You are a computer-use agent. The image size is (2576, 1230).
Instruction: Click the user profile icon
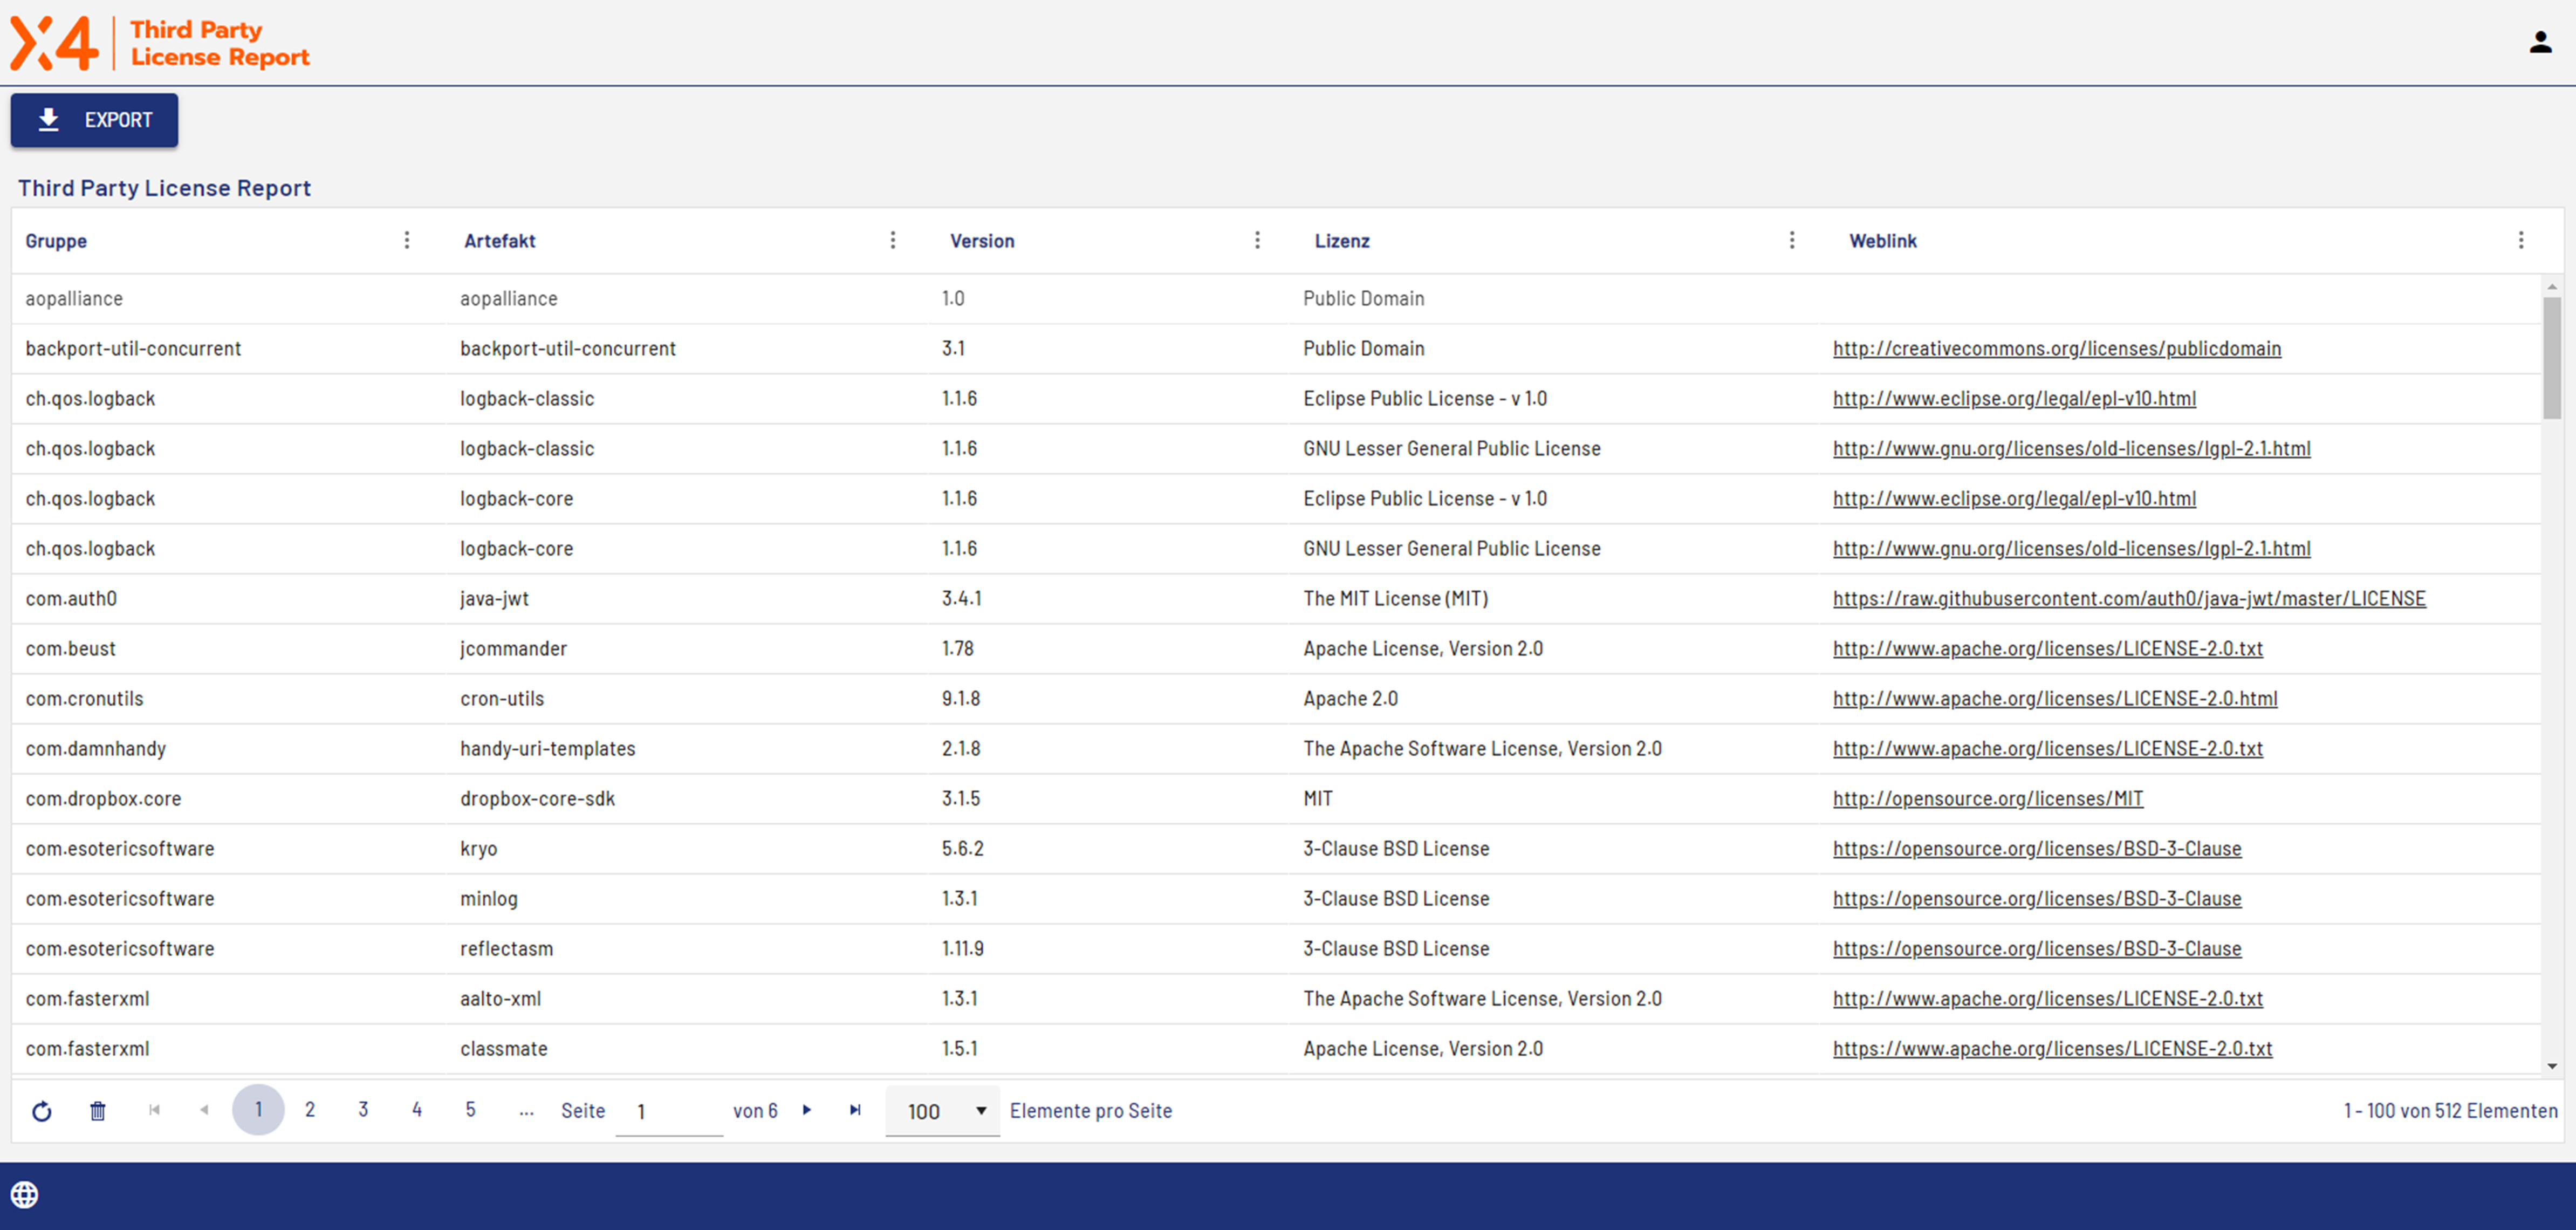(2540, 42)
